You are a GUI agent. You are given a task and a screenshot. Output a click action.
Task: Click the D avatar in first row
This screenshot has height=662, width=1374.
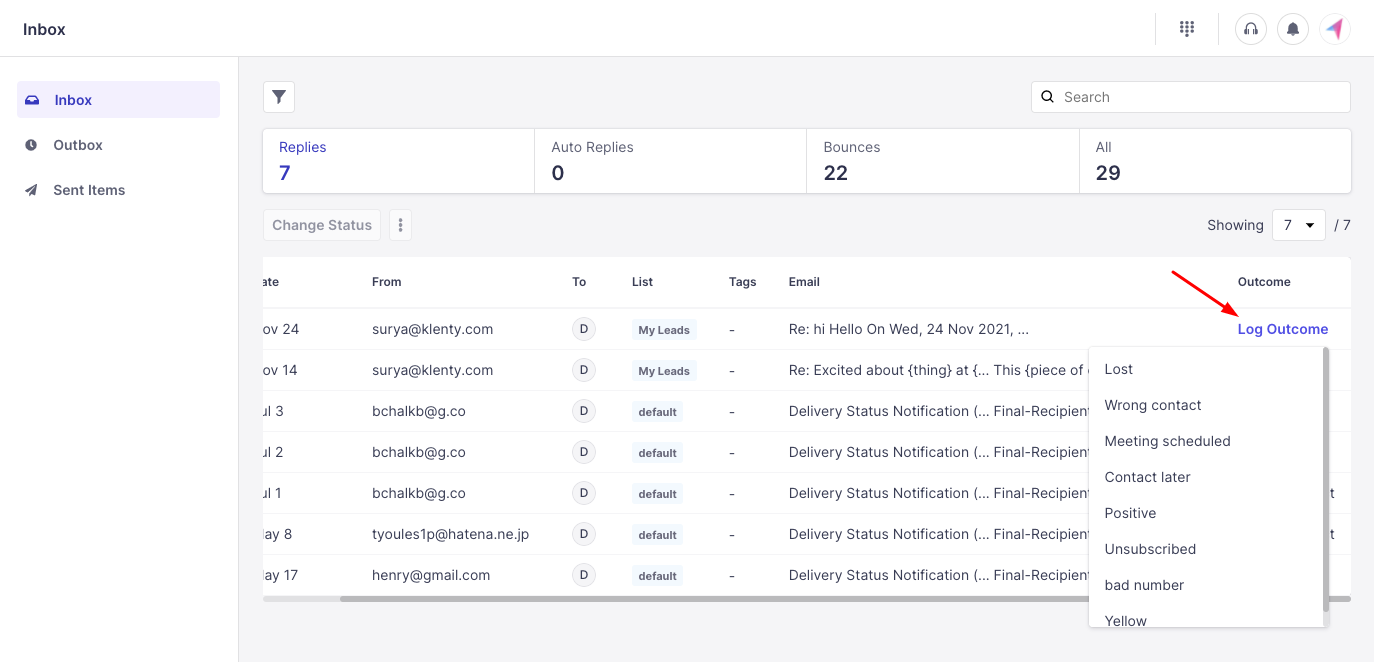(583, 329)
